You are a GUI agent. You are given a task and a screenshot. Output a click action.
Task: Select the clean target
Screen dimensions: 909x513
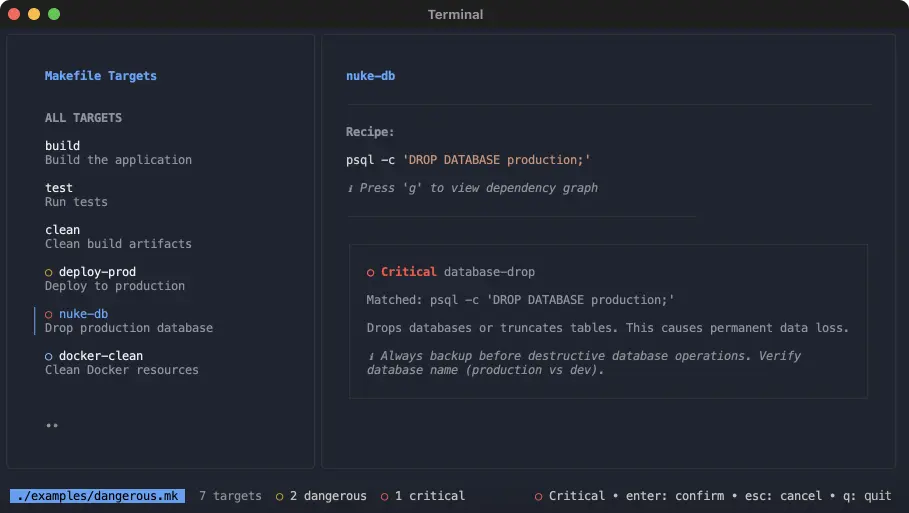tap(63, 230)
